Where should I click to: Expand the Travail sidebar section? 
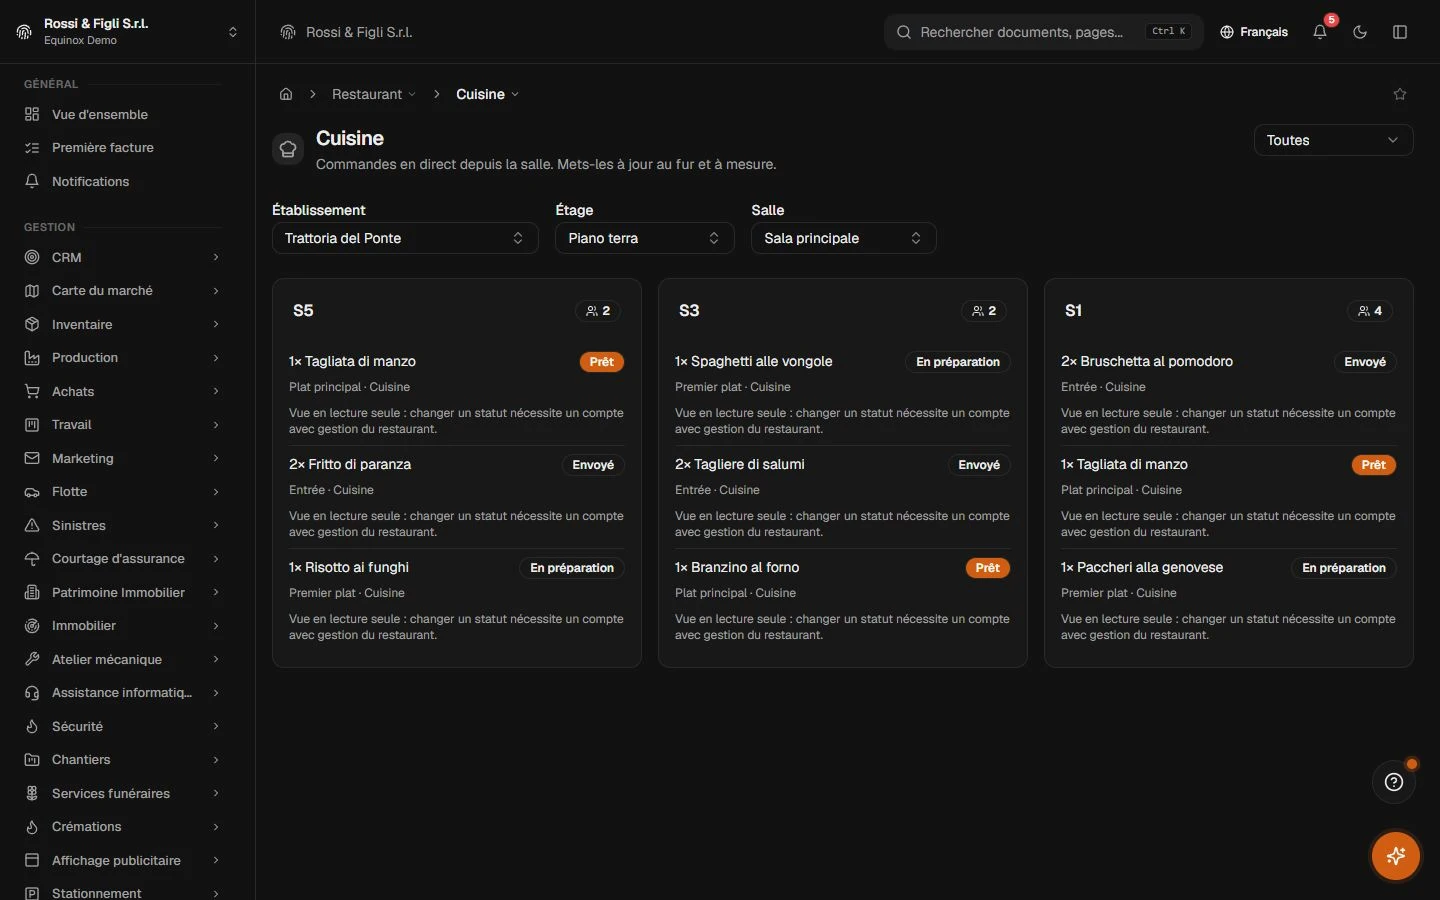tap(123, 425)
